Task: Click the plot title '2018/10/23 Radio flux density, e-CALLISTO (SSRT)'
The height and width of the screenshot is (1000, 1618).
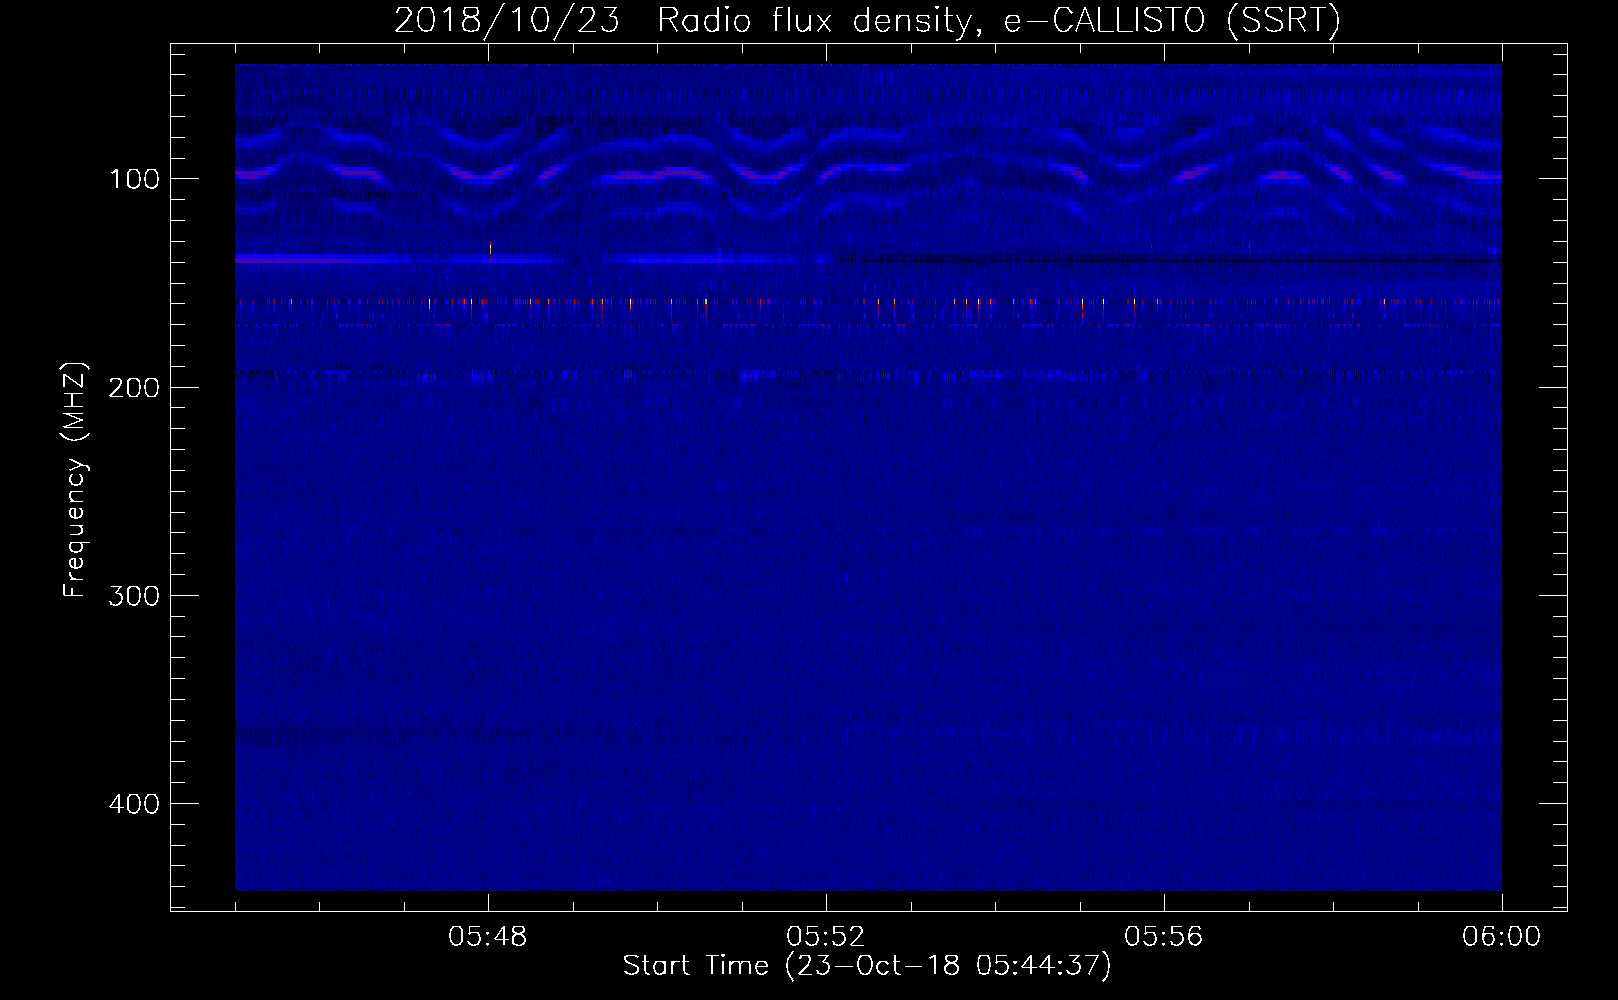Action: [x=867, y=20]
